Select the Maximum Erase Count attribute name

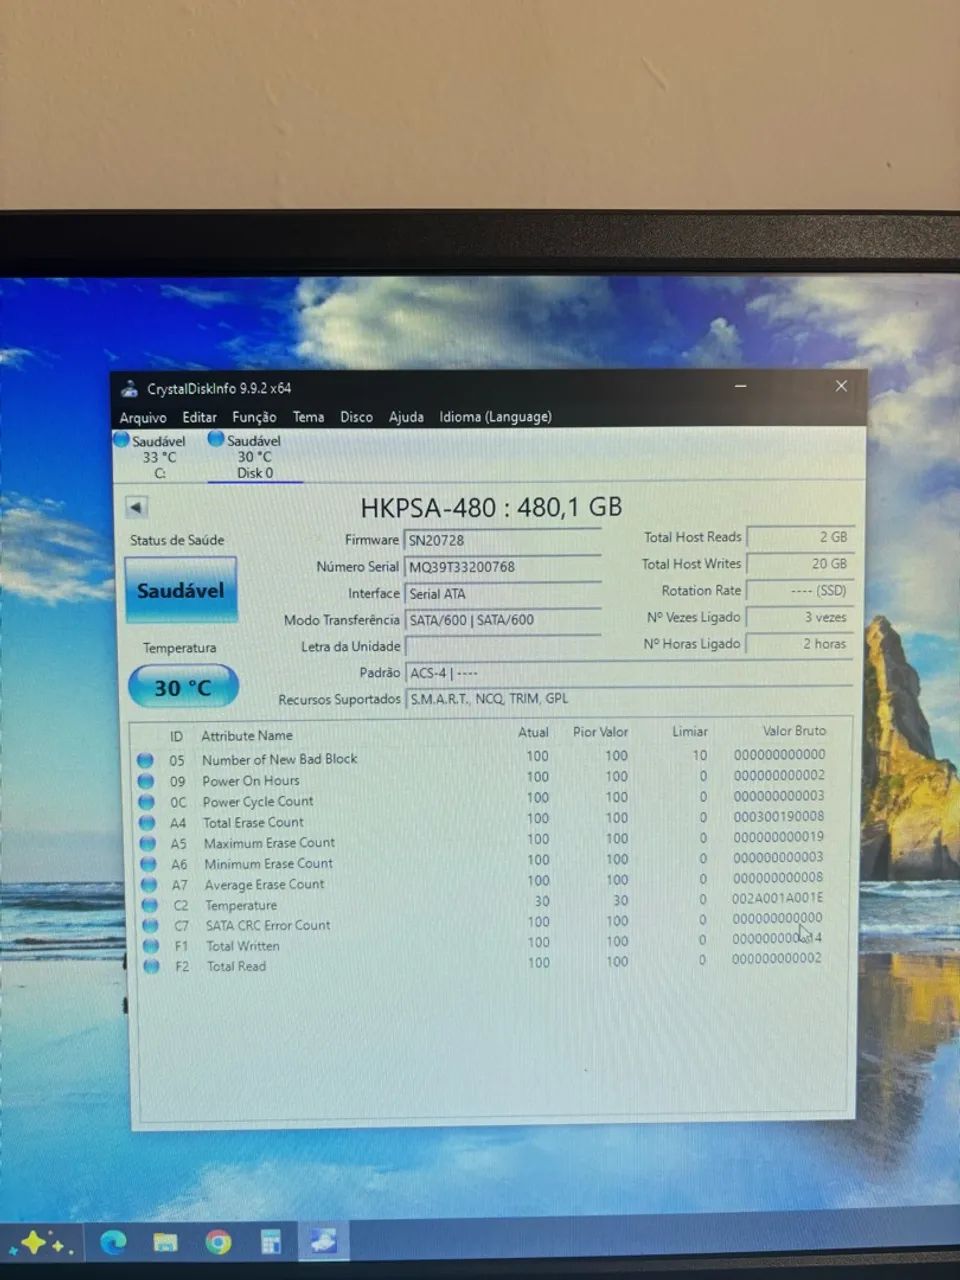click(x=269, y=843)
